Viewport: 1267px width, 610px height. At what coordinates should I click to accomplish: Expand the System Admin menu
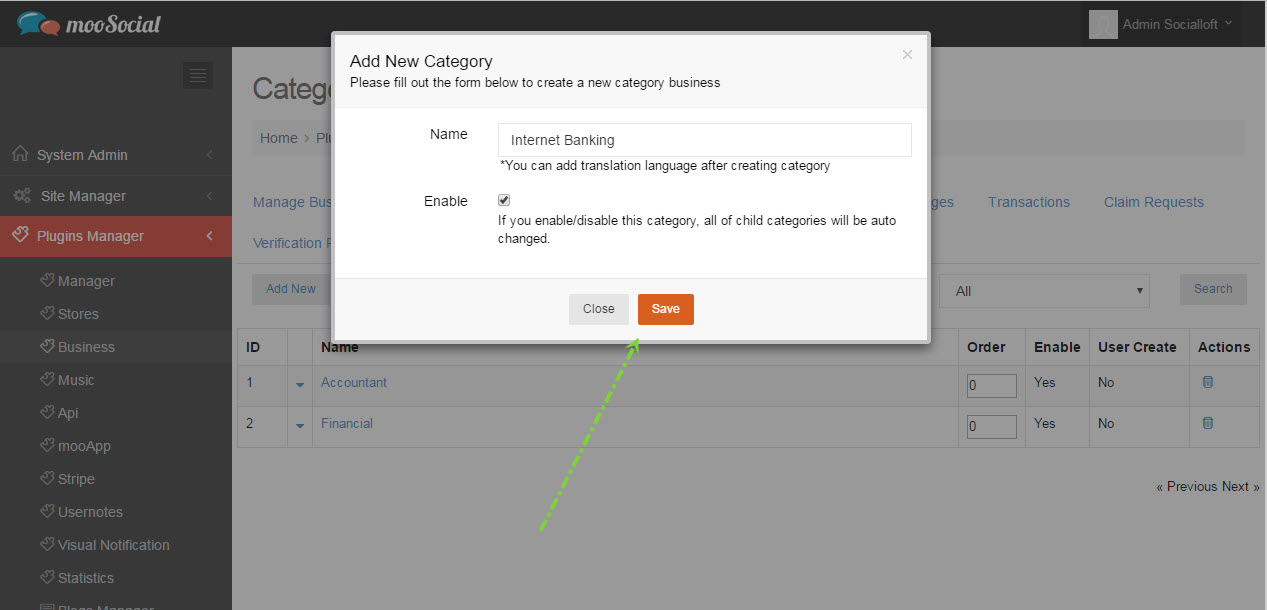pyautogui.click(x=116, y=155)
